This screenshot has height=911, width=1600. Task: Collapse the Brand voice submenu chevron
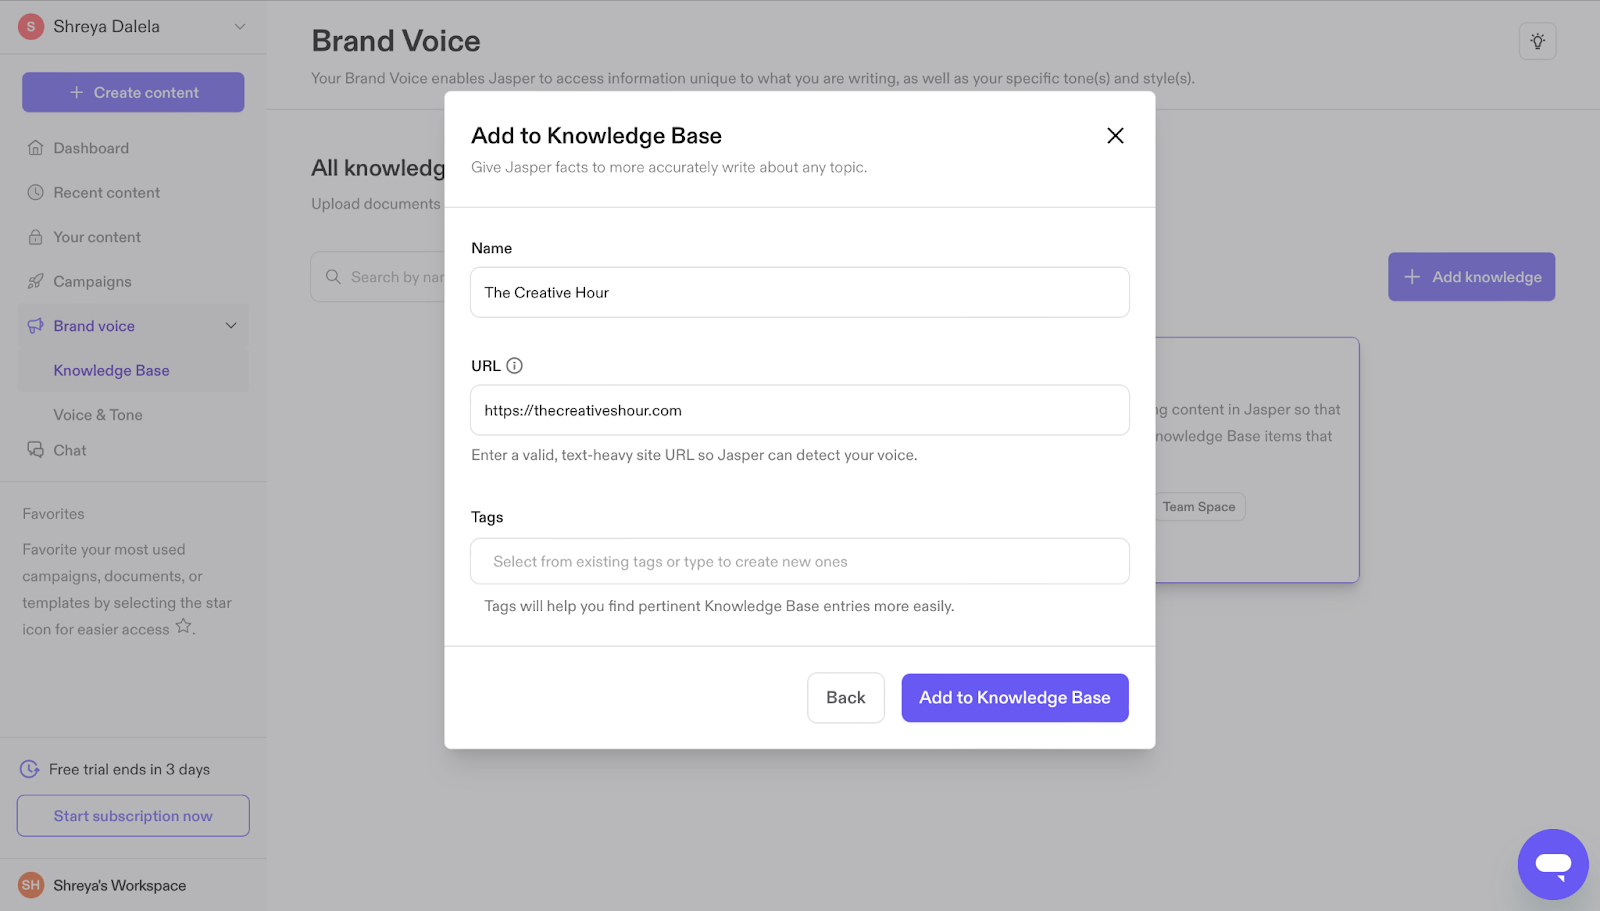tap(231, 326)
